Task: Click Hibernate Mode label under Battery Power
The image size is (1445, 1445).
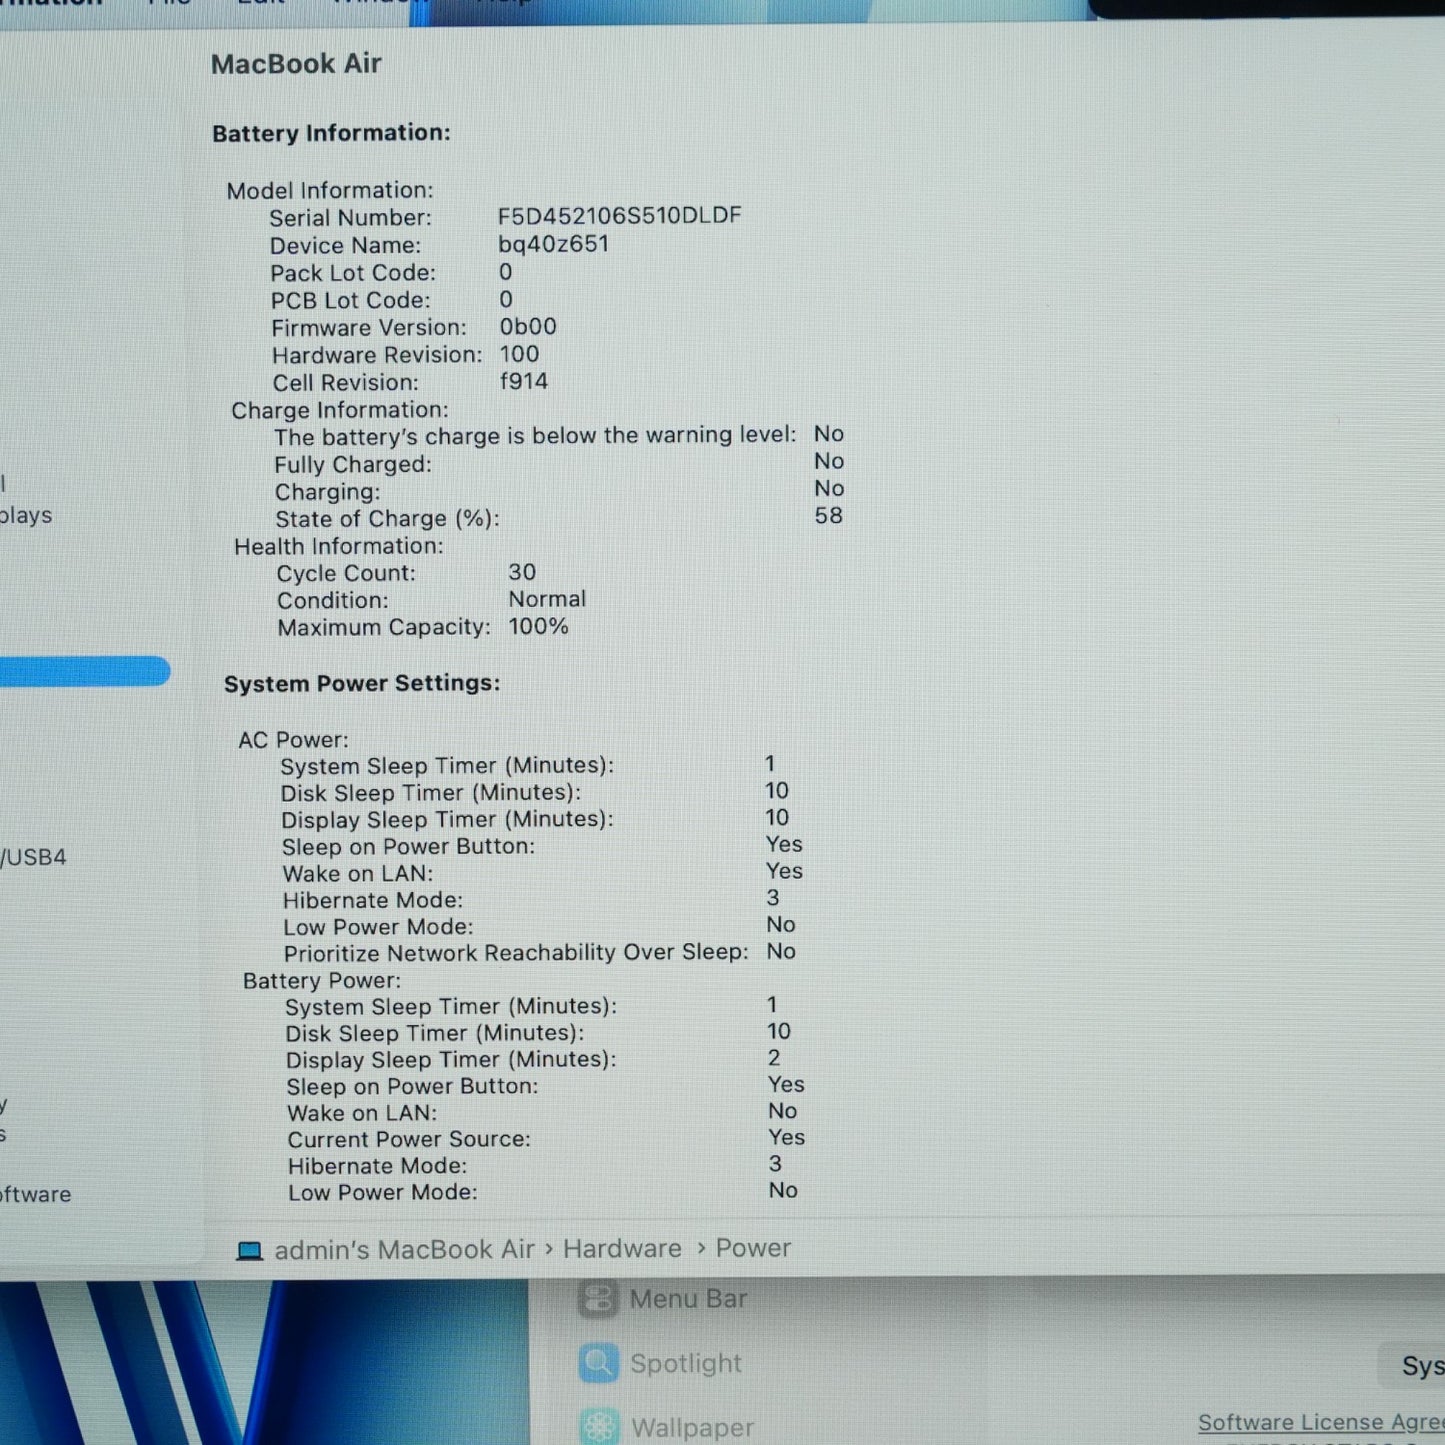Action: coord(377,1166)
